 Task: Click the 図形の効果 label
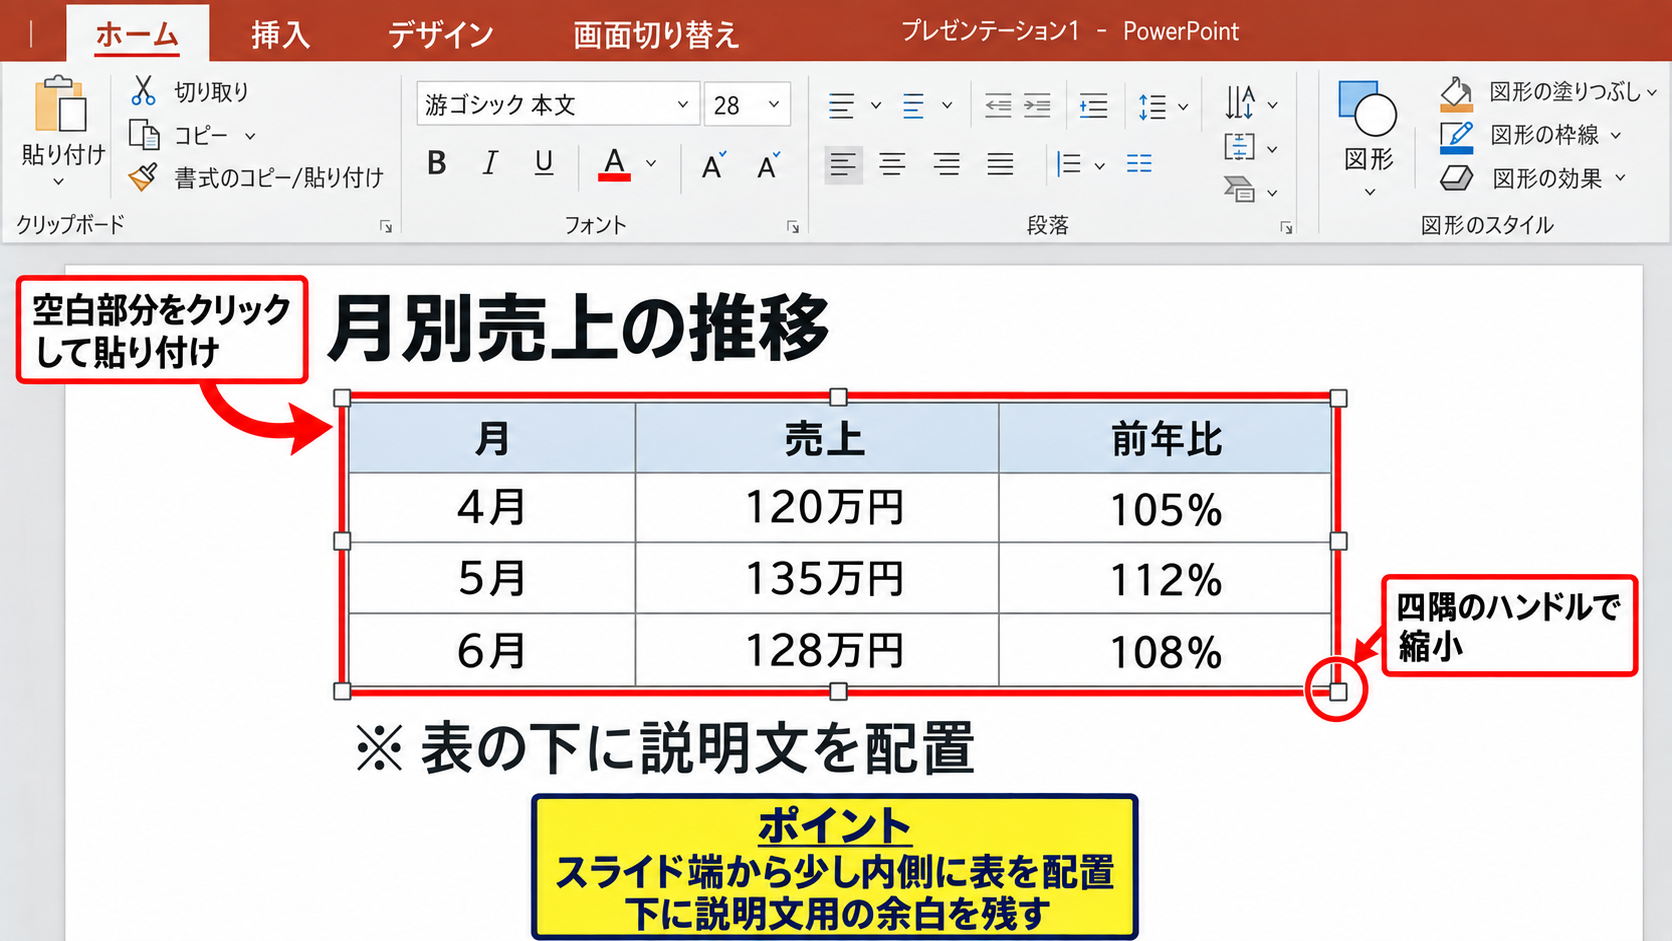(1547, 178)
